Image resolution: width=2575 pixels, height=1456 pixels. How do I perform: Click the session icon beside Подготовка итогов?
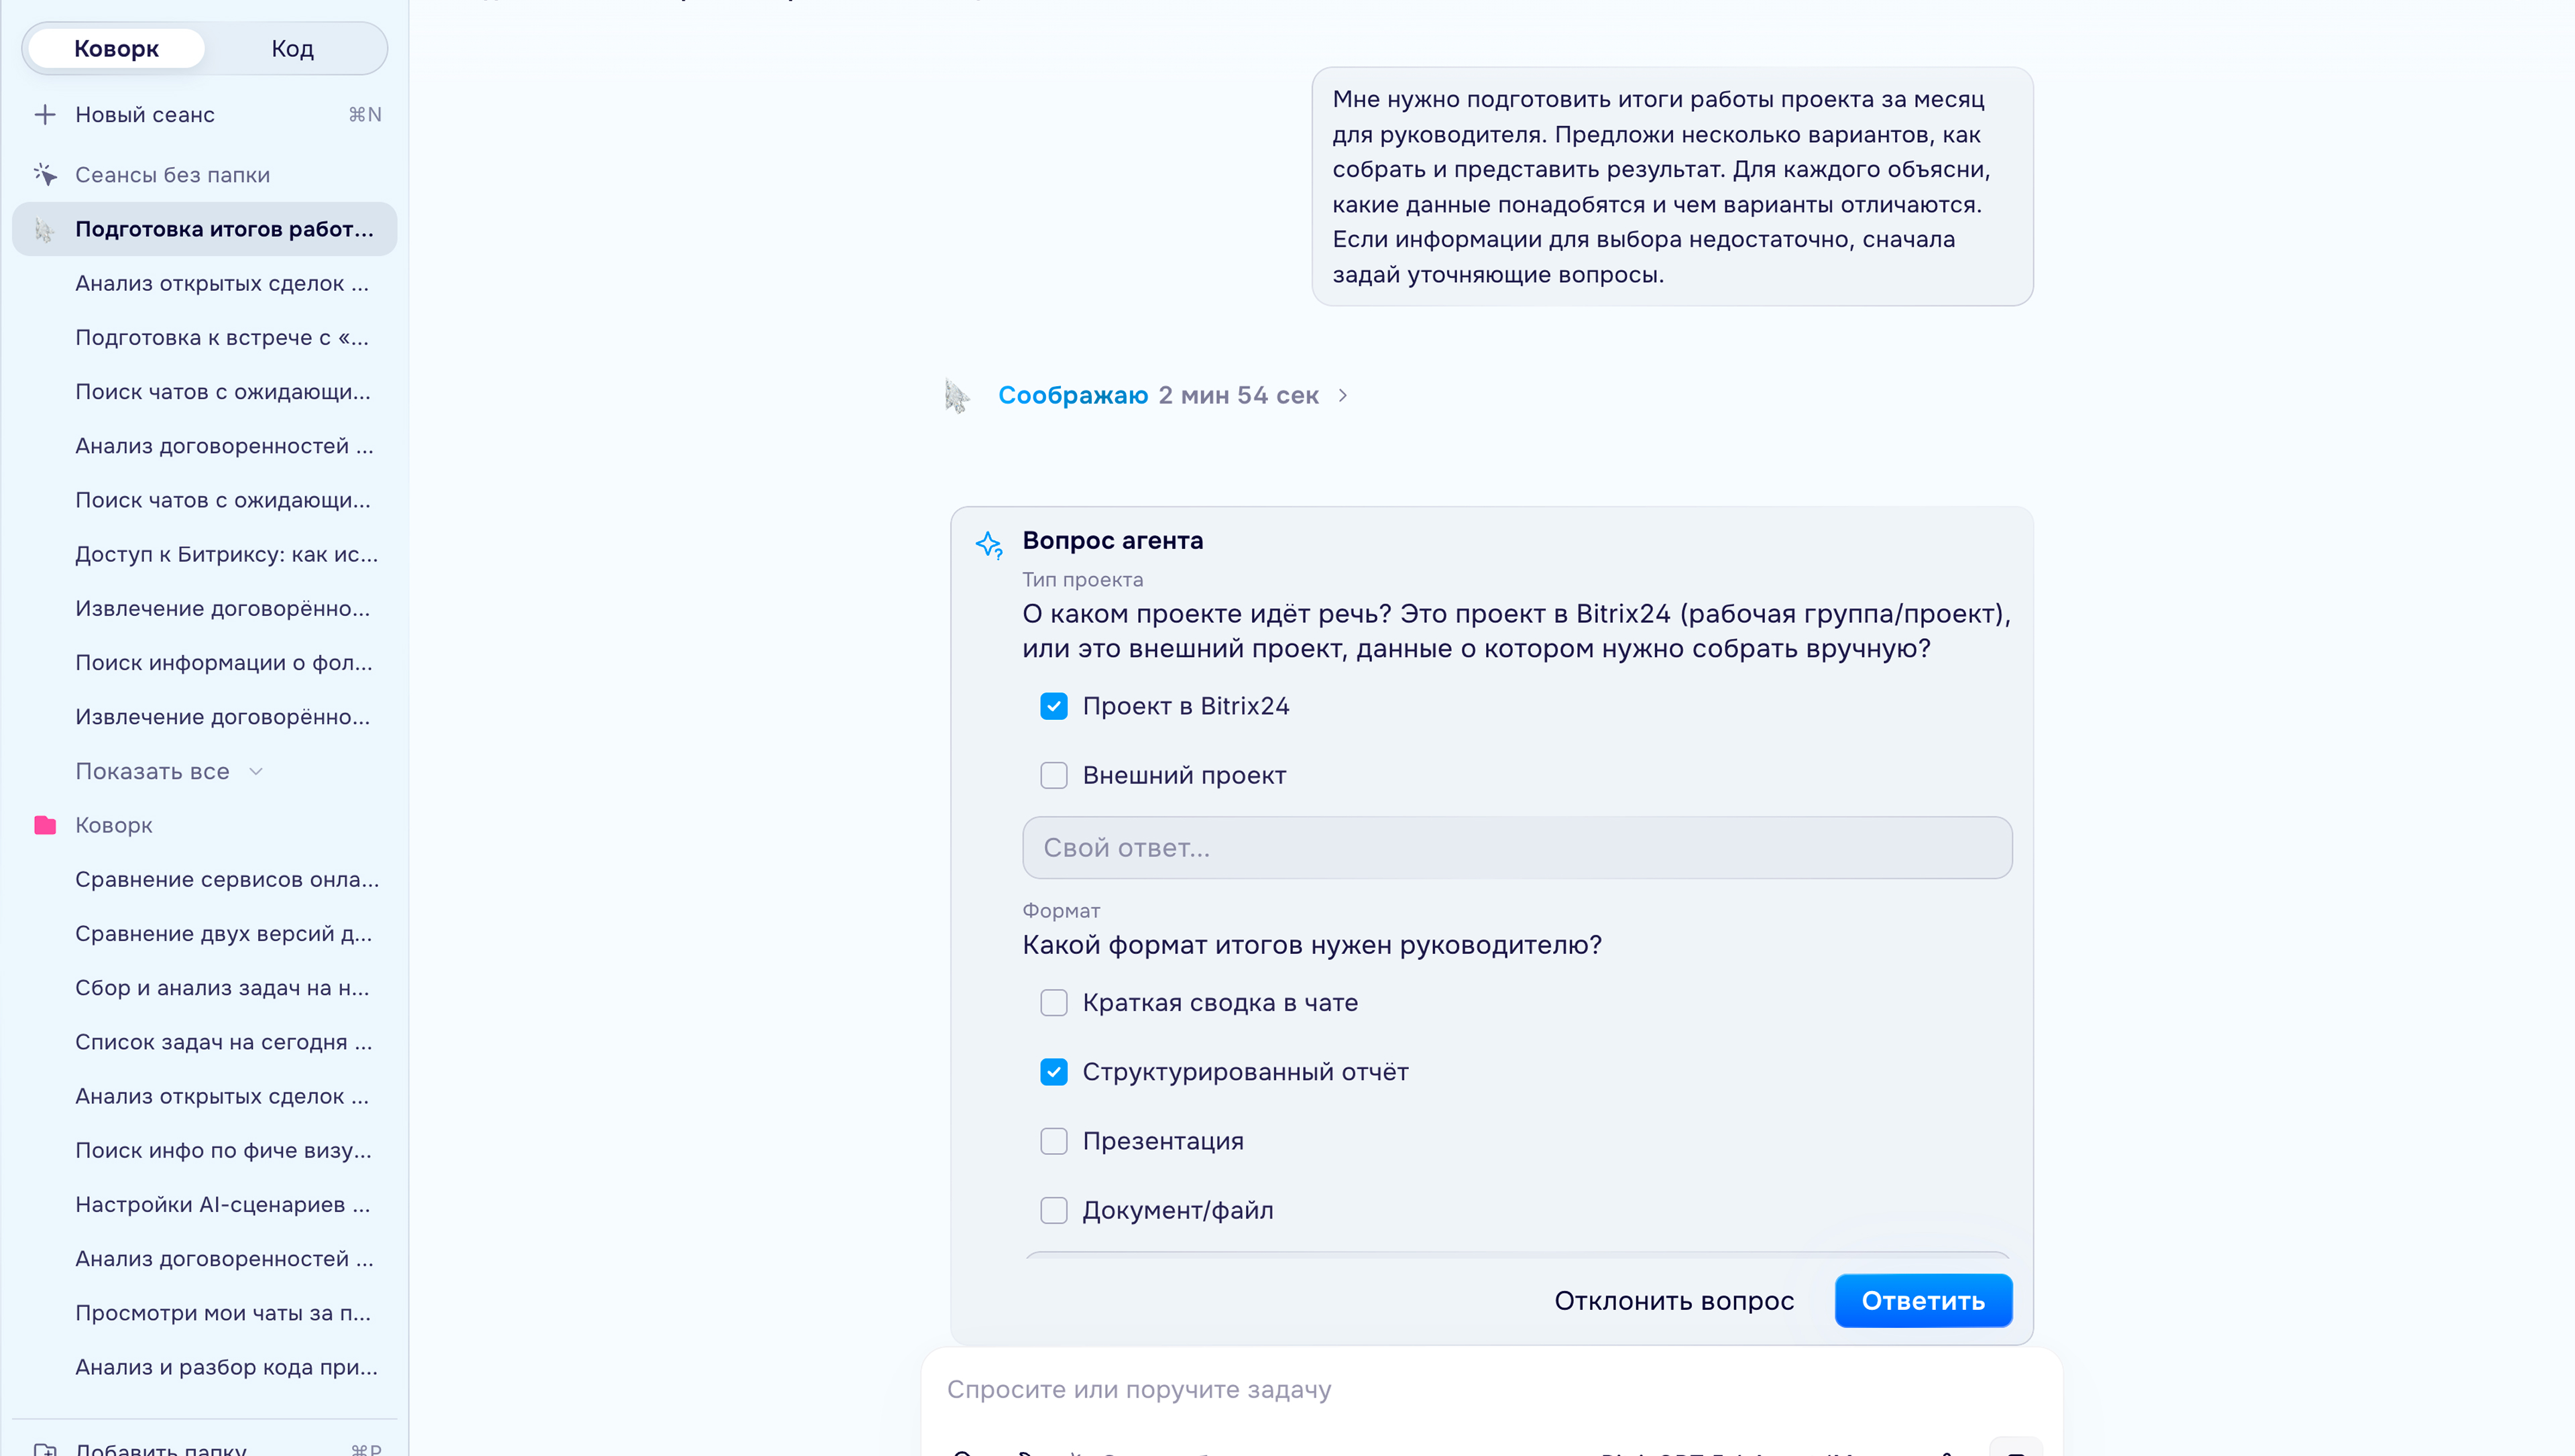point(44,230)
